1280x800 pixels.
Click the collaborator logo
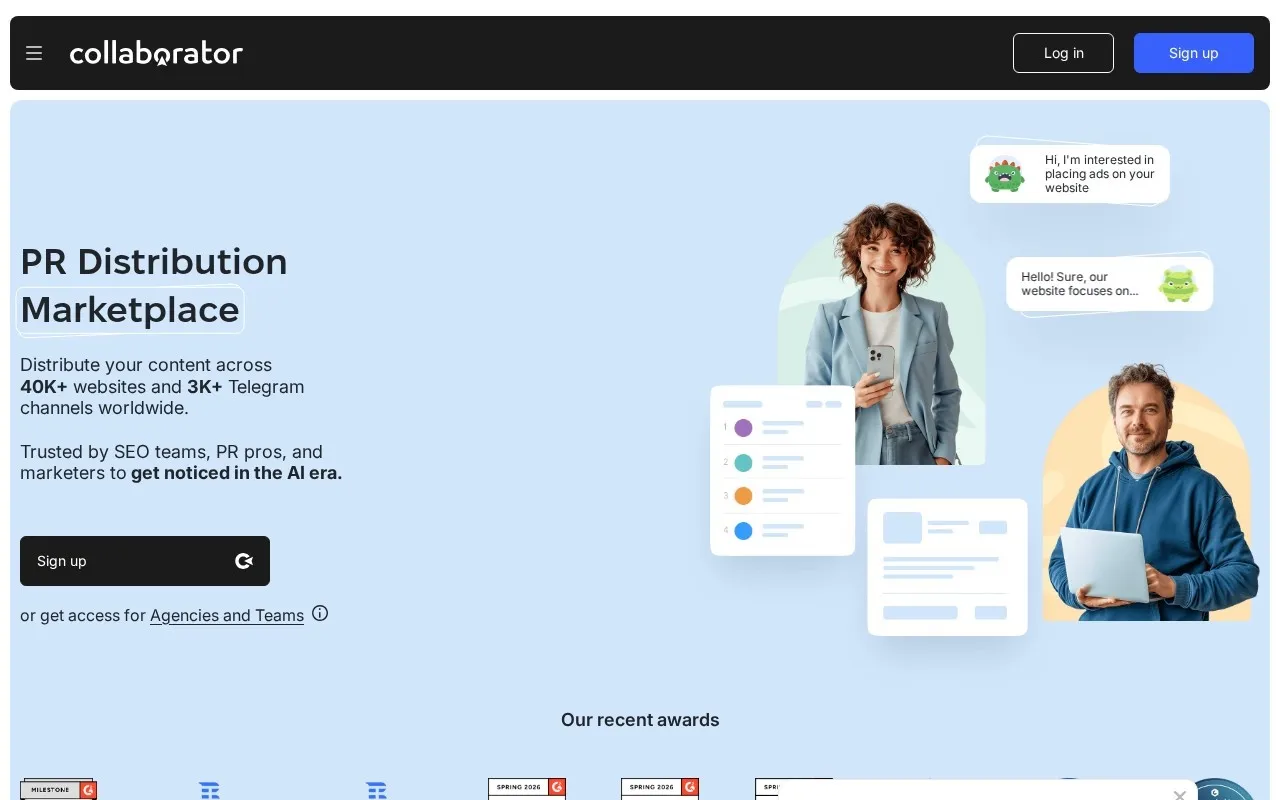point(156,53)
